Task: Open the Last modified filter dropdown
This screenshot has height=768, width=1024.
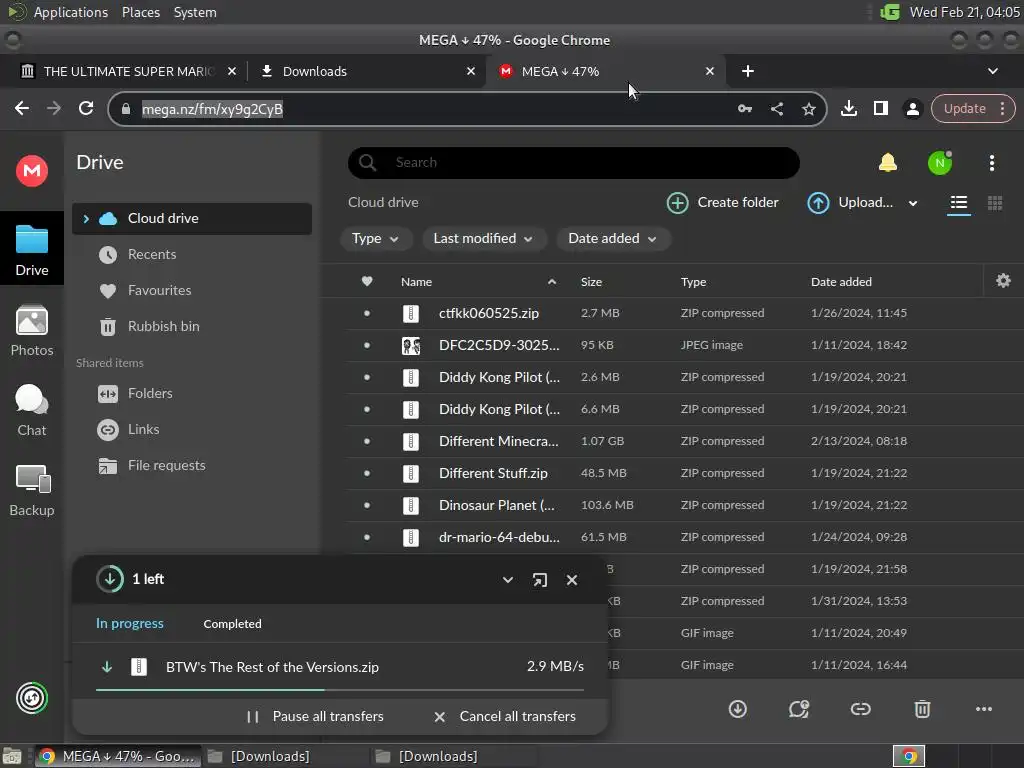Action: tap(483, 239)
